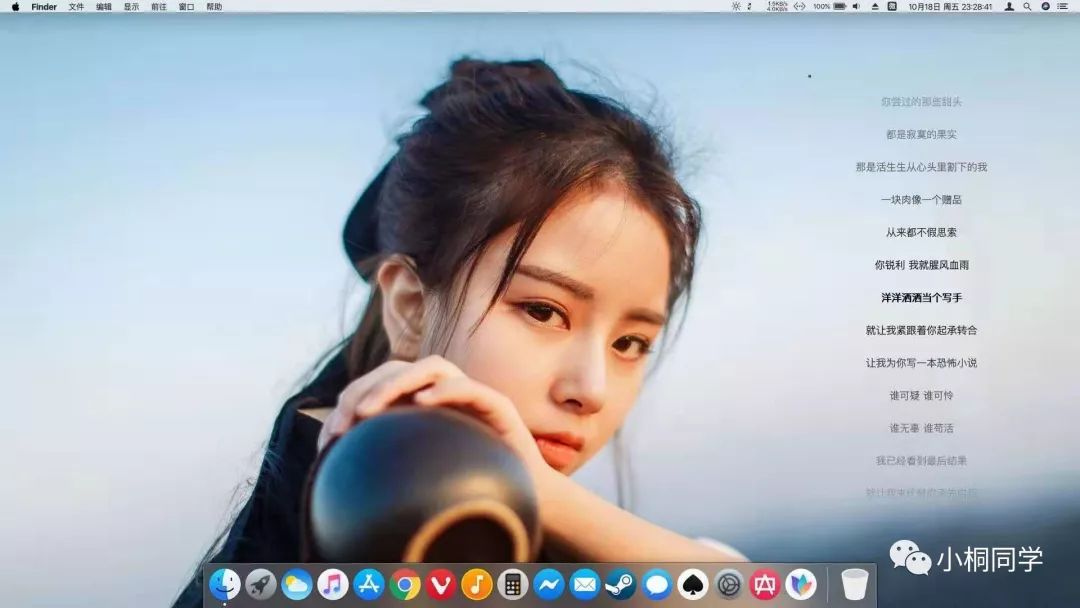Click the music note status icon
The image size is (1080, 608).
tap(749, 6)
